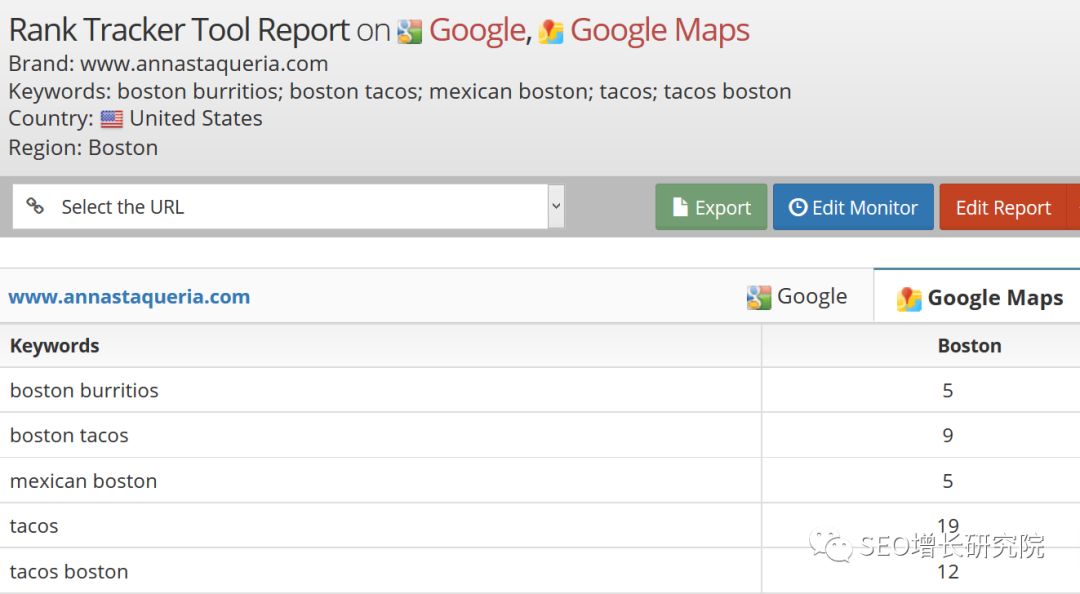The image size is (1080, 594).
Task: Click the United States flag icon
Action: (x=112, y=119)
